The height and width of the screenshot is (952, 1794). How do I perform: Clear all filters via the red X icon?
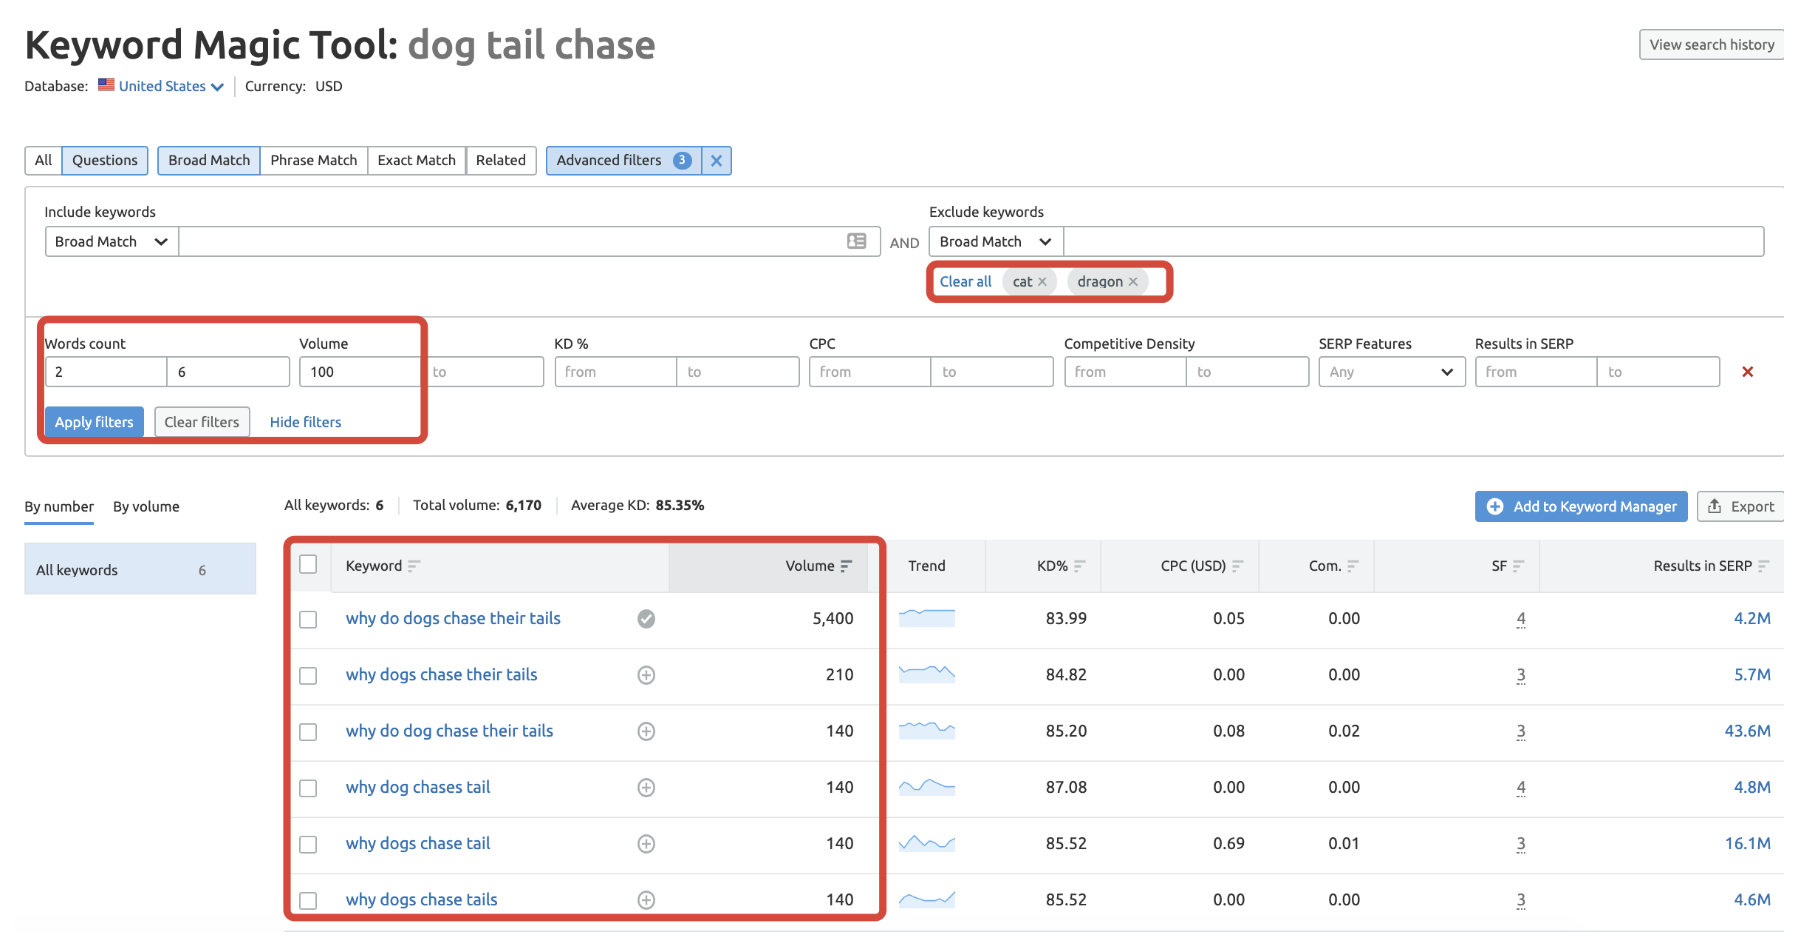pyautogui.click(x=1747, y=371)
